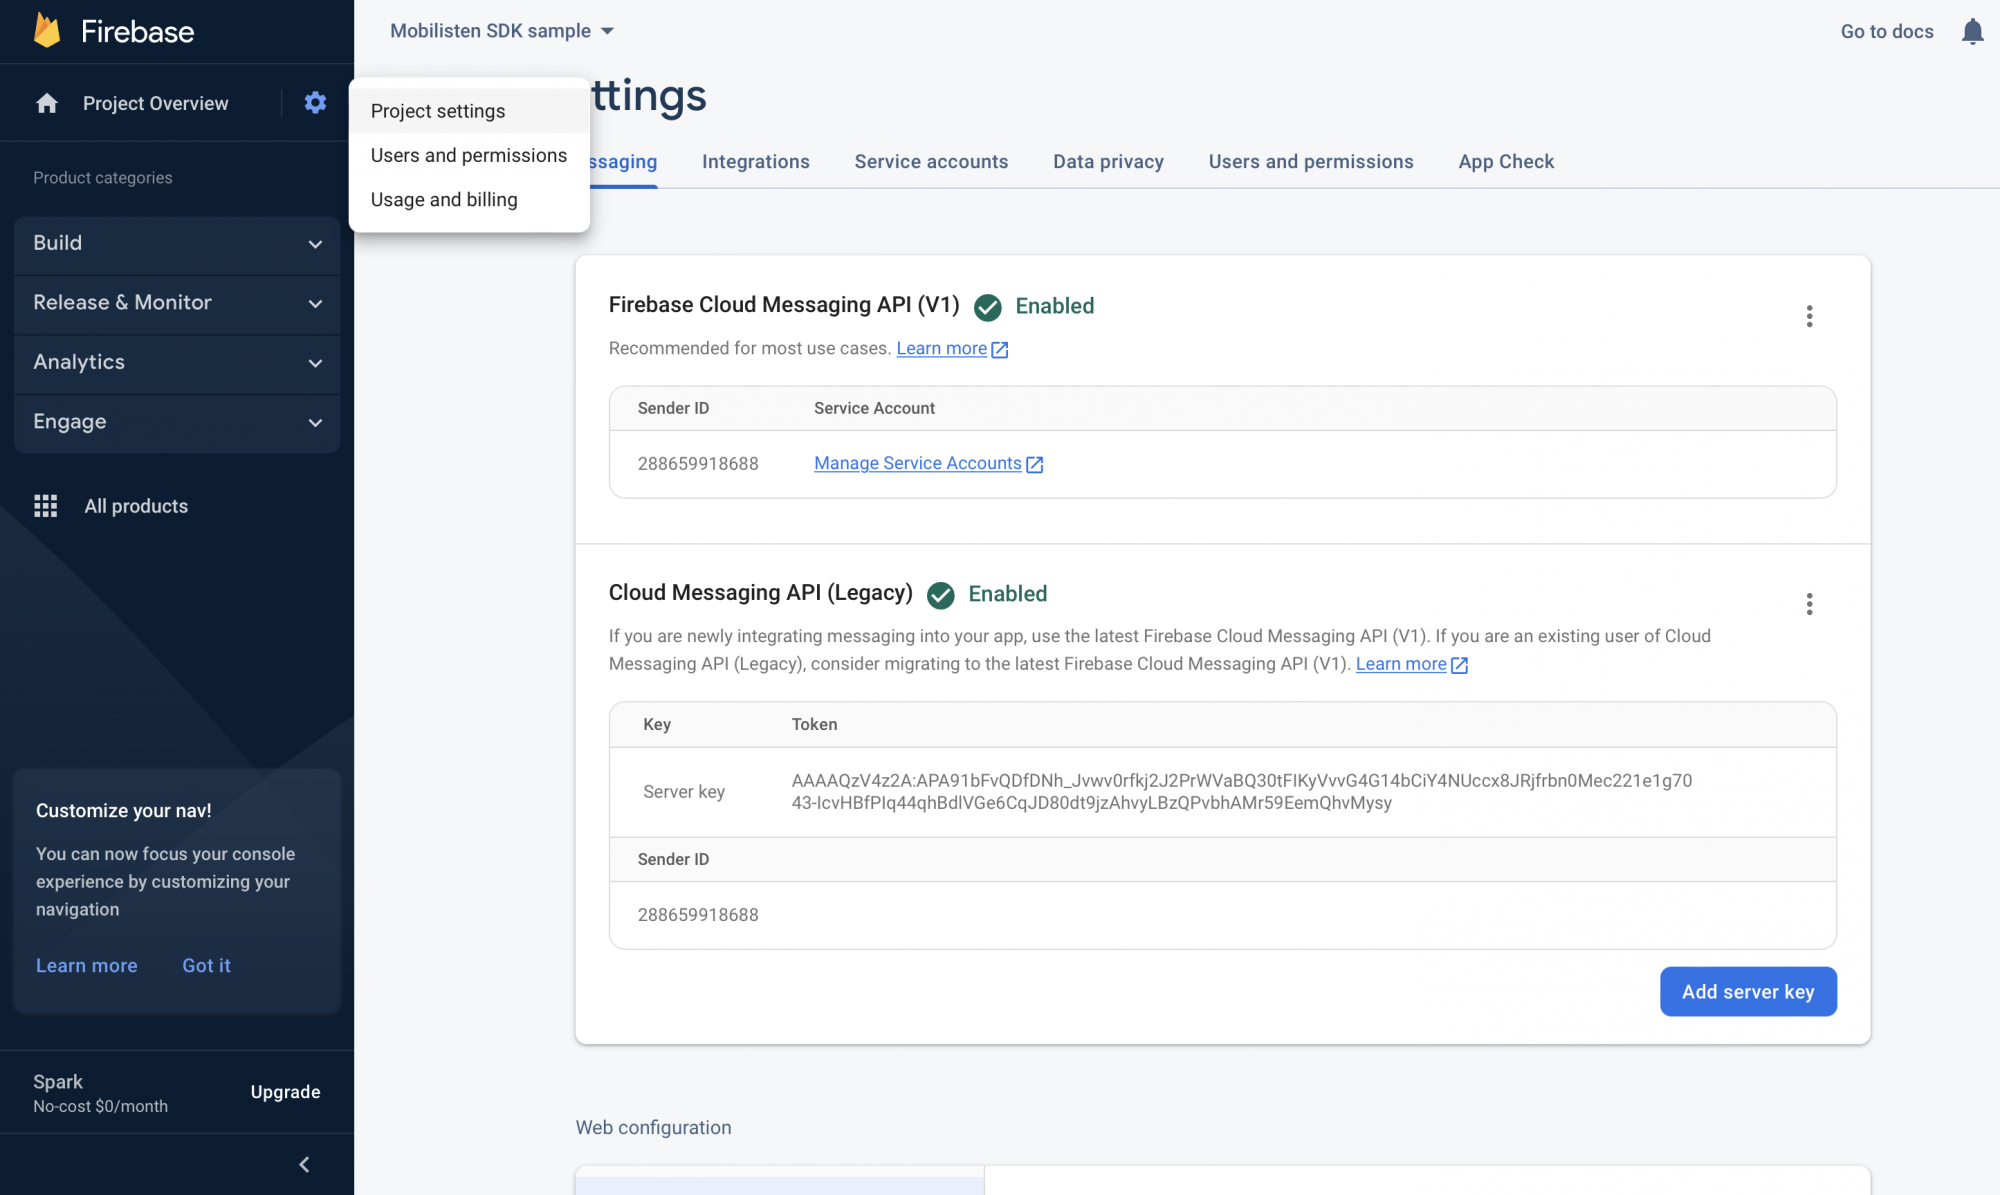Open All products grid icon

coord(46,506)
